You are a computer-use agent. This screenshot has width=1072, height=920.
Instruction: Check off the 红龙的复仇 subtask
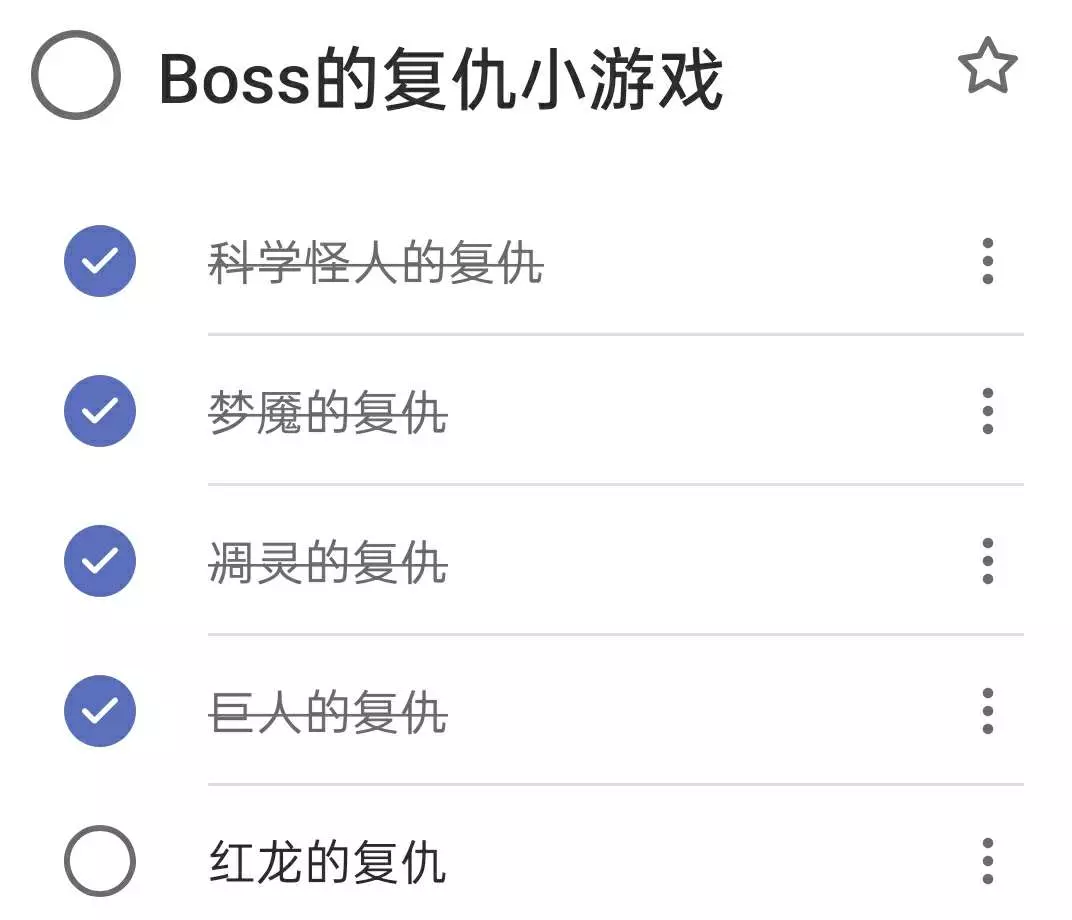pyautogui.click(x=100, y=861)
